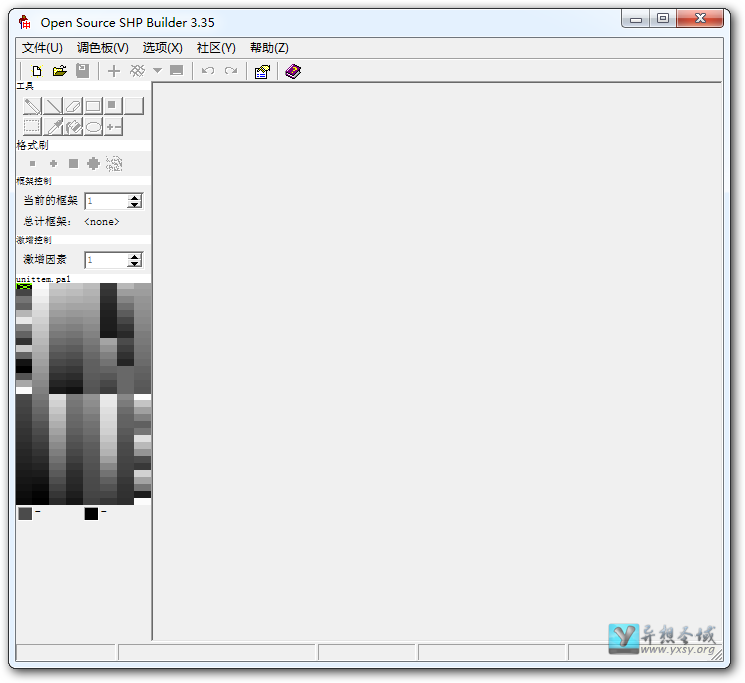This screenshot has width=745, height=683.
Task: Pick the Rectangle tool
Action: [x=93, y=106]
